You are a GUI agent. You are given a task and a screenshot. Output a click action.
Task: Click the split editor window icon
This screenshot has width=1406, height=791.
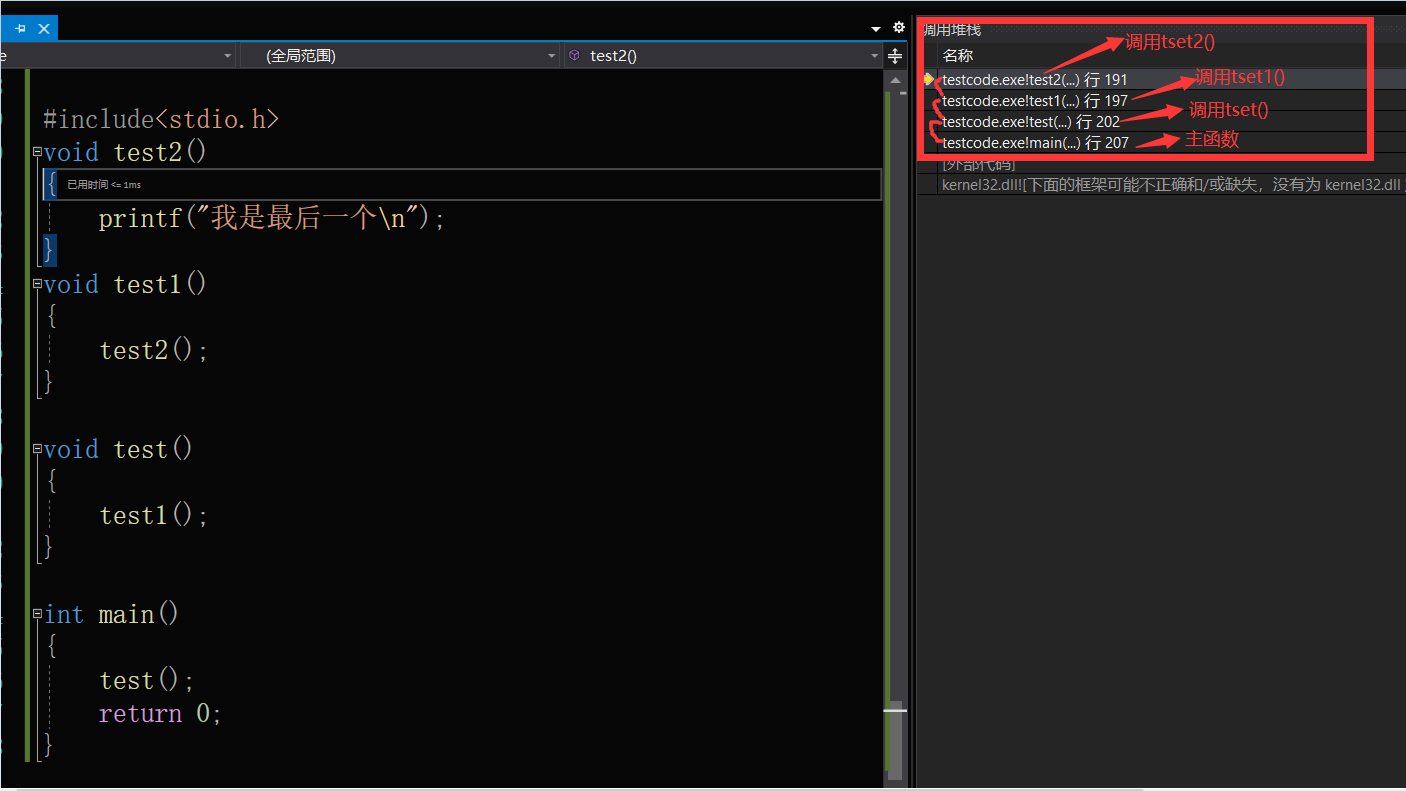895,56
